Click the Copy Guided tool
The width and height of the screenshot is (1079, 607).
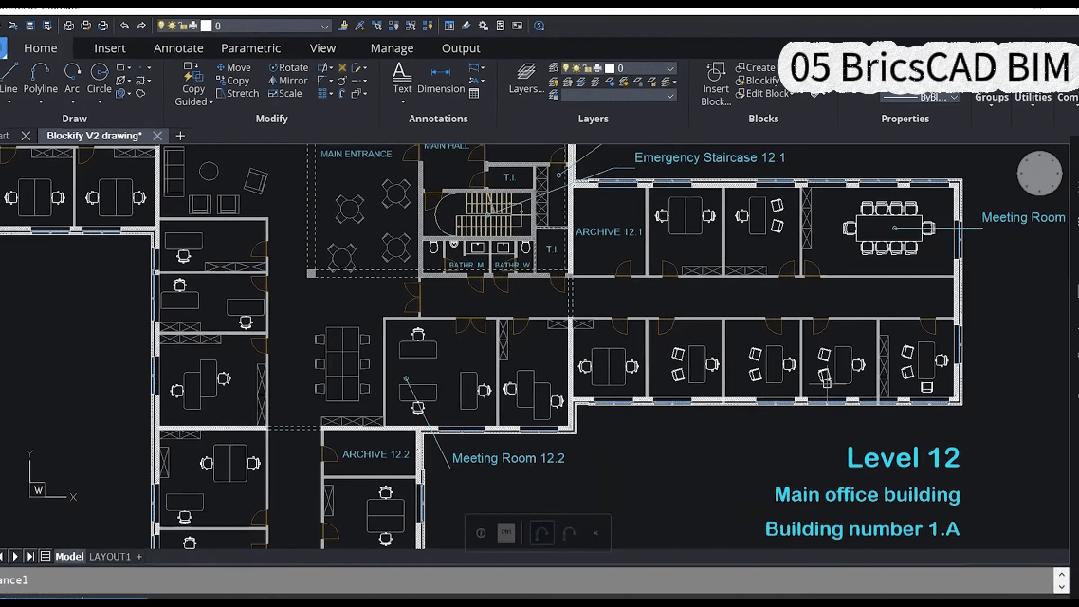(x=193, y=83)
